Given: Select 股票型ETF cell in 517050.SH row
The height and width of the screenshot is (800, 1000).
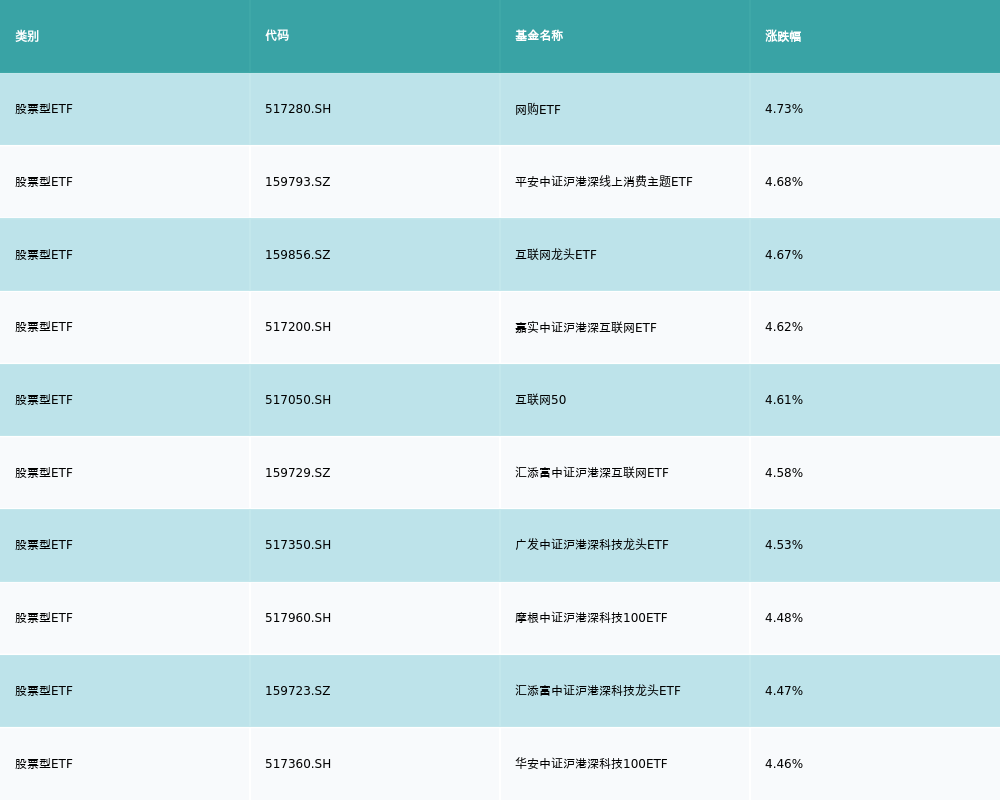Looking at the screenshot, I should pos(44,400).
